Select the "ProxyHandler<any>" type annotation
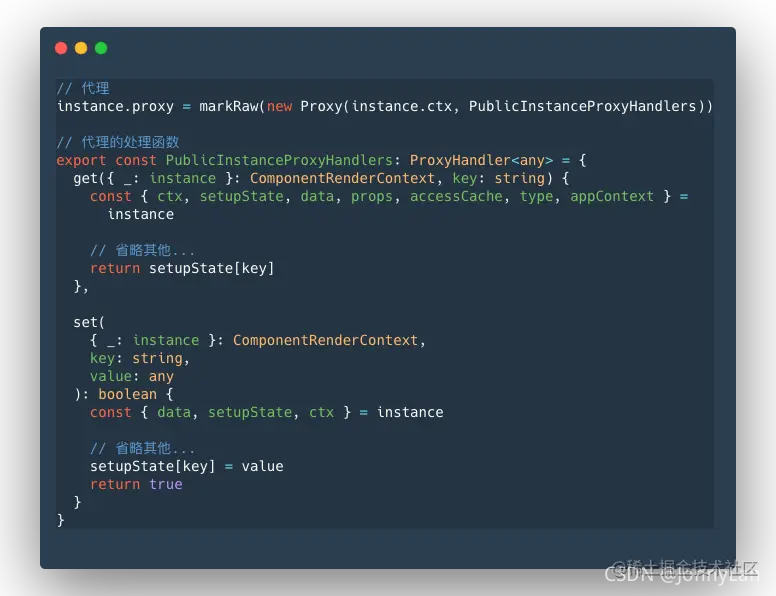This screenshot has height=596, width=776. [x=481, y=160]
